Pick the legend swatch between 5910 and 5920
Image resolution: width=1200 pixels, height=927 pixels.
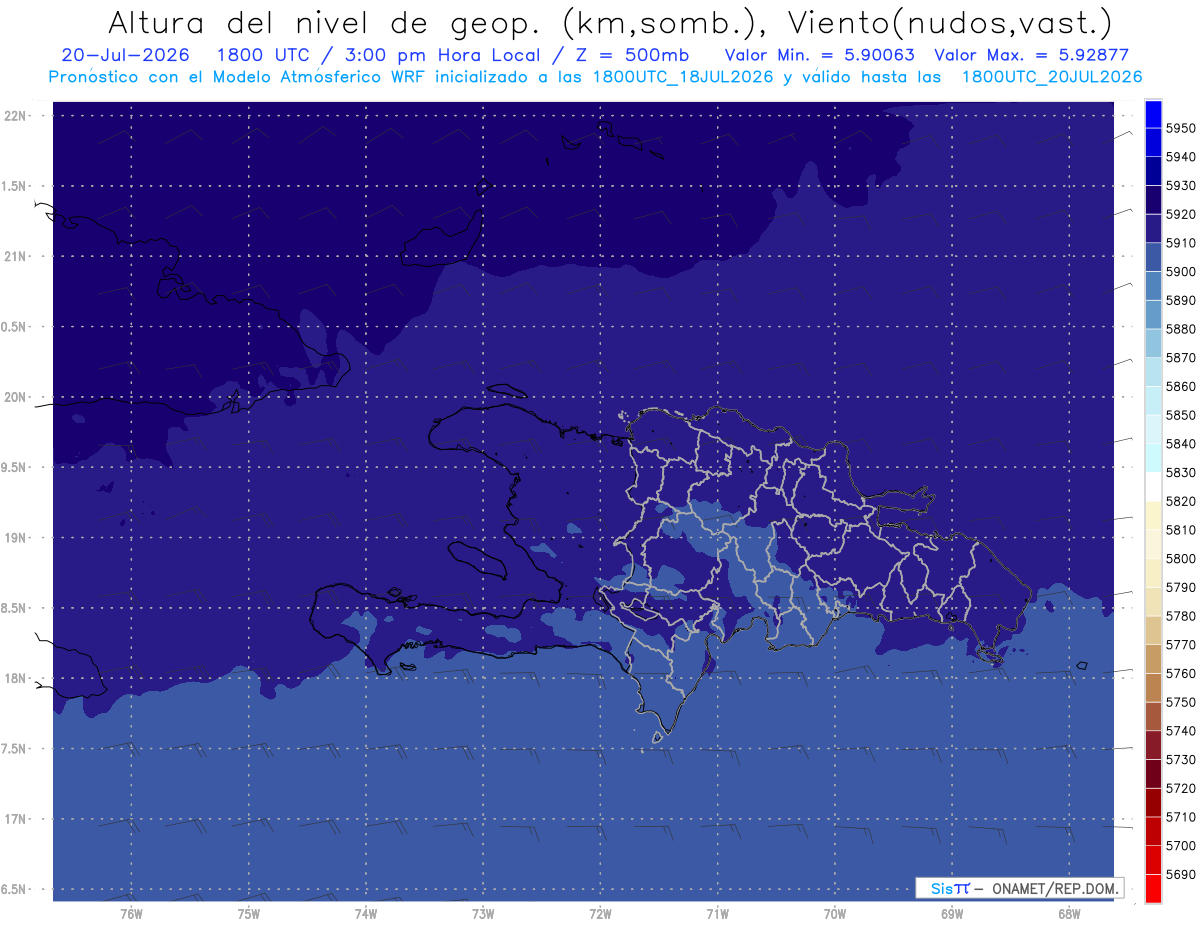1153,229
